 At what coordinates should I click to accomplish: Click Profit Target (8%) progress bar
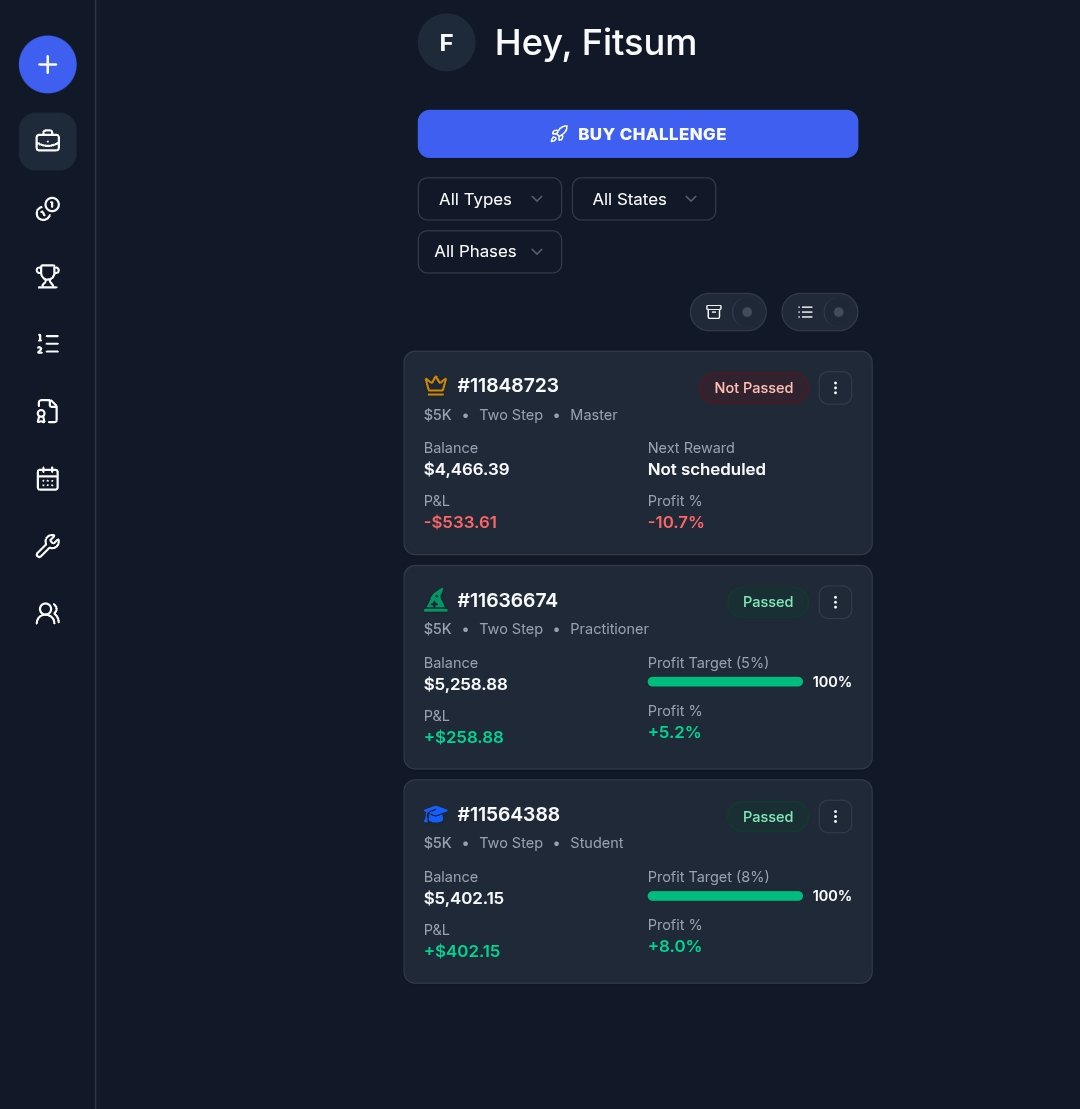[x=726, y=896]
